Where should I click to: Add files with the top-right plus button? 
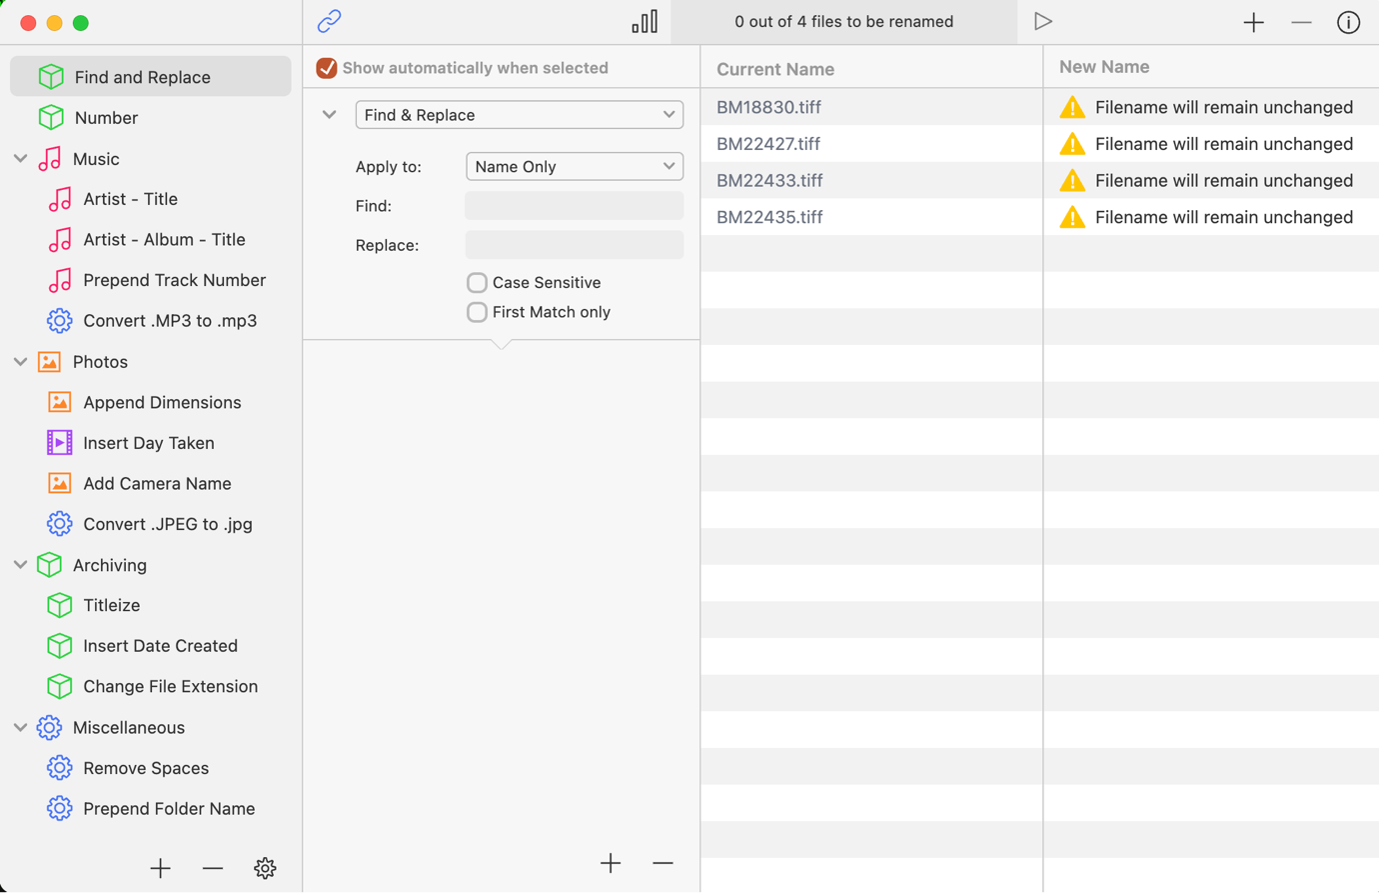point(1253,22)
